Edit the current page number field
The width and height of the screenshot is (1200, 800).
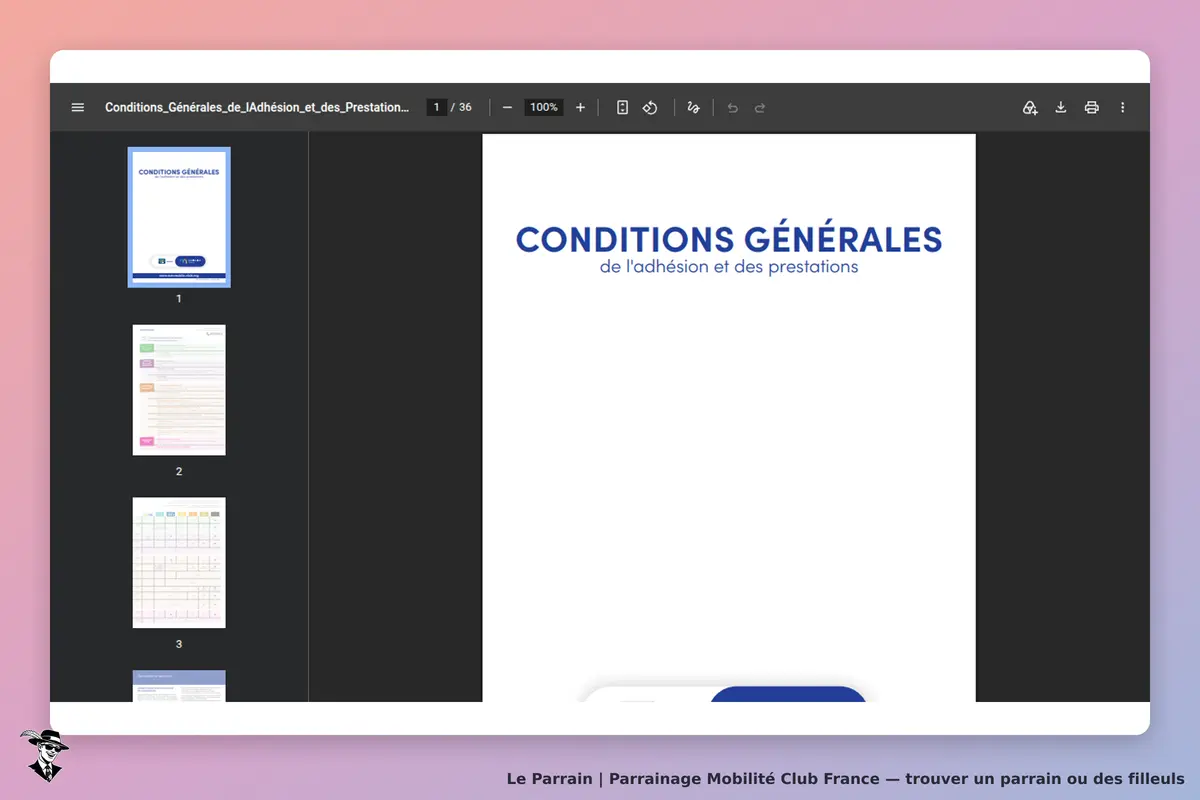436,107
